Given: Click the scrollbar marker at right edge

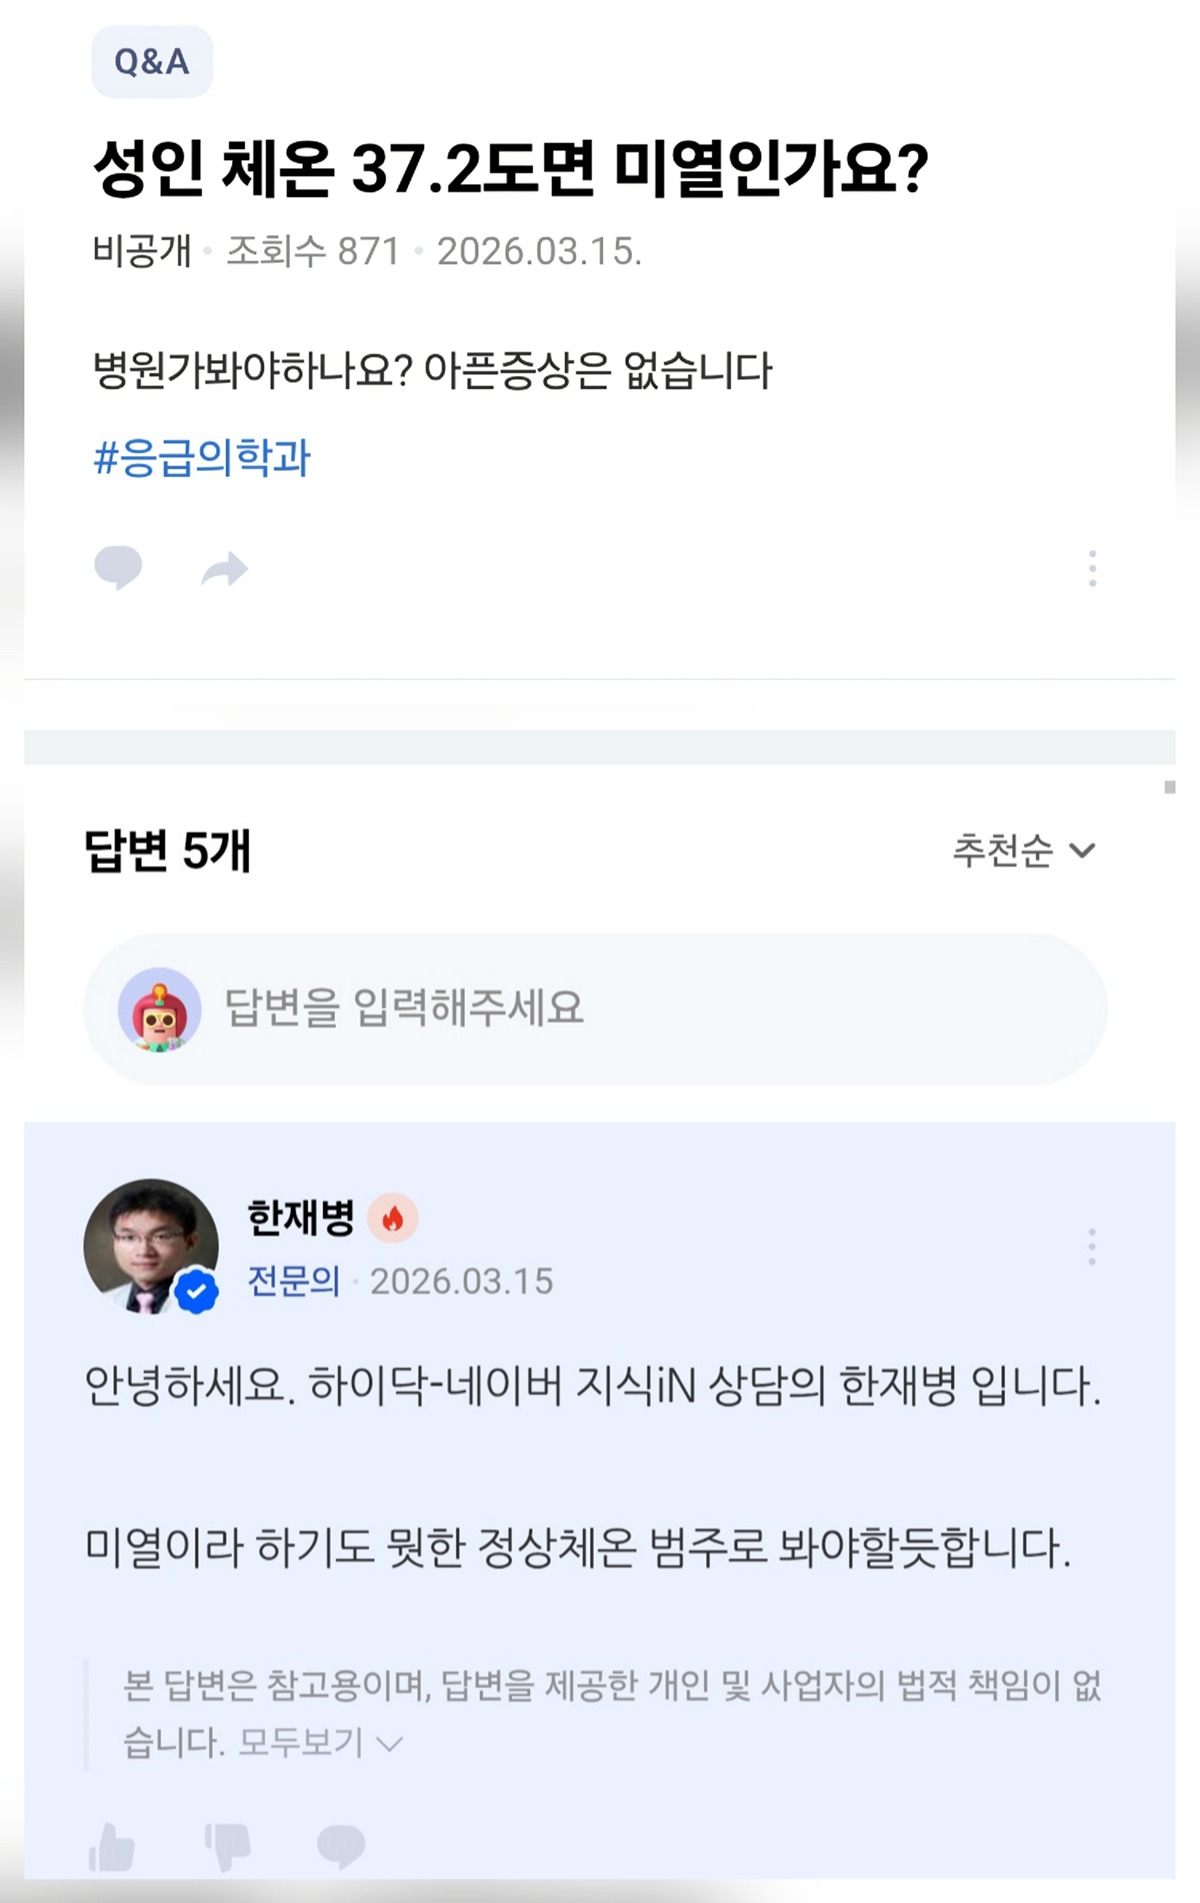Looking at the screenshot, I should pyautogui.click(x=1169, y=787).
